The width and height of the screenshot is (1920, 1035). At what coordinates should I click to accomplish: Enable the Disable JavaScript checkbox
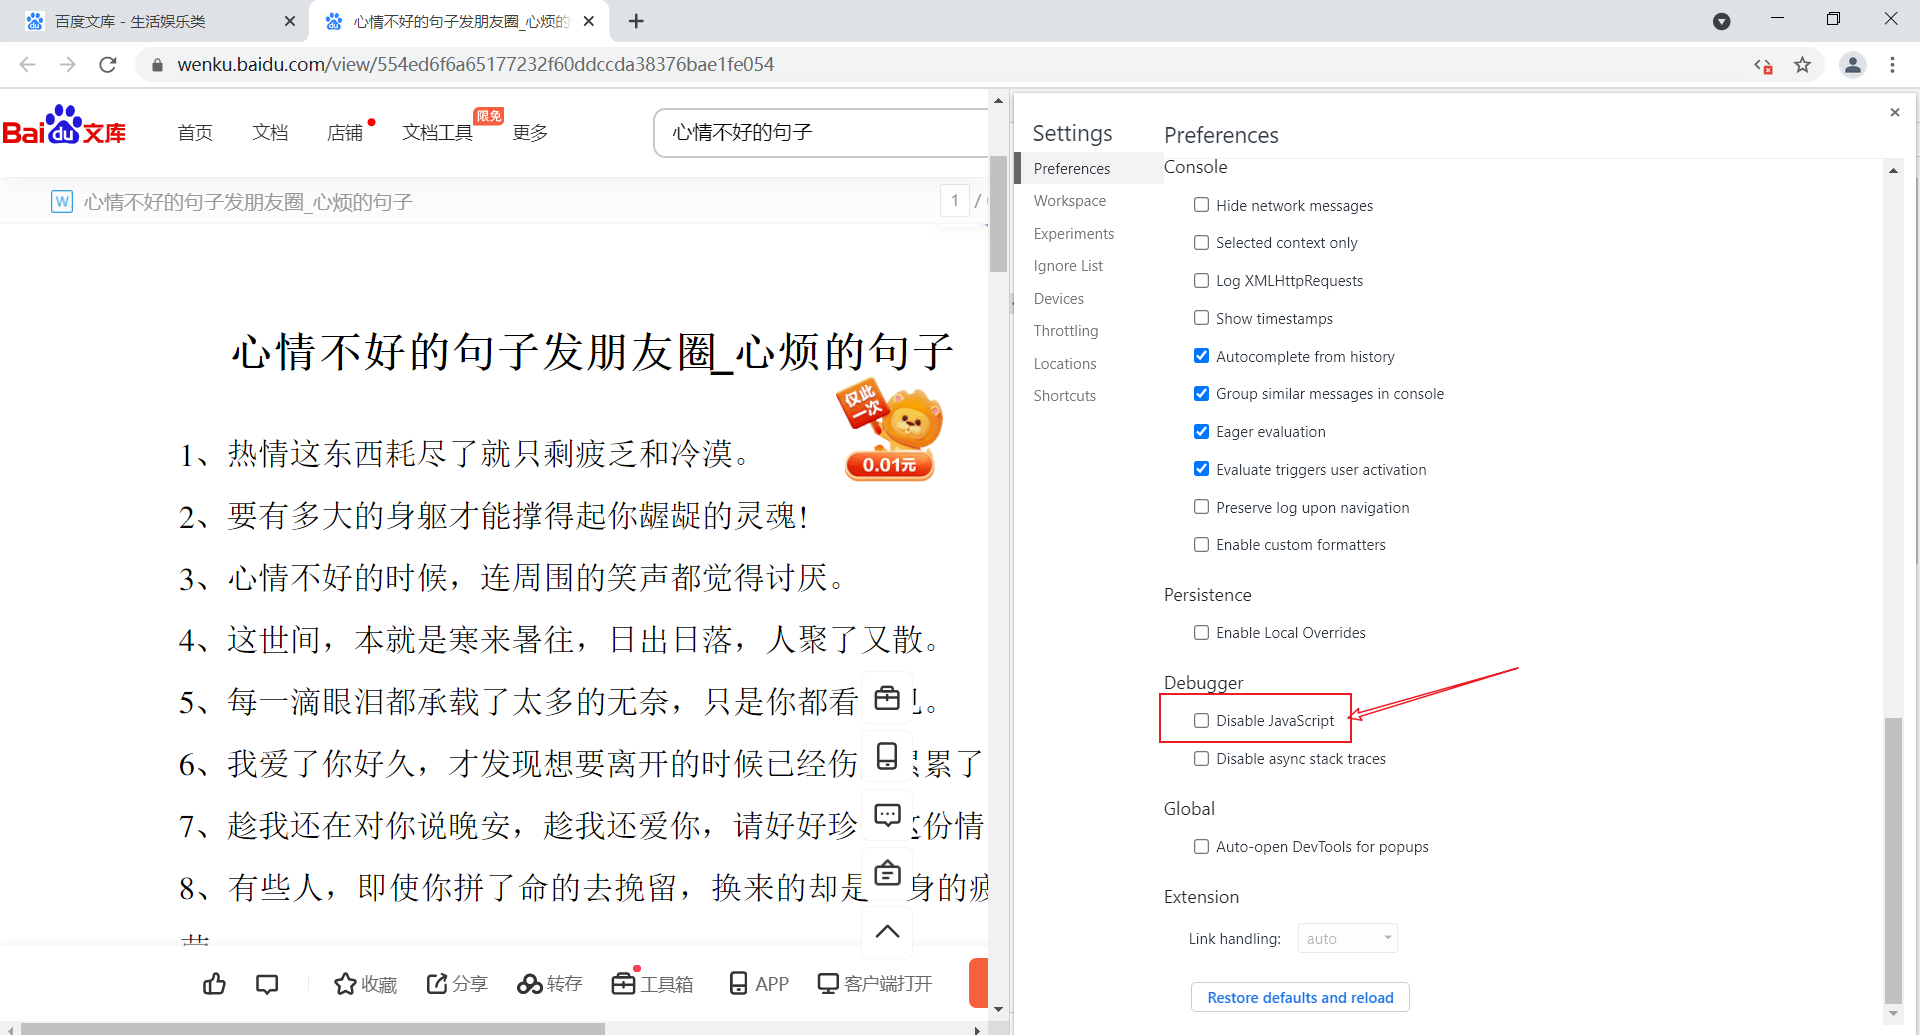pyautogui.click(x=1201, y=720)
